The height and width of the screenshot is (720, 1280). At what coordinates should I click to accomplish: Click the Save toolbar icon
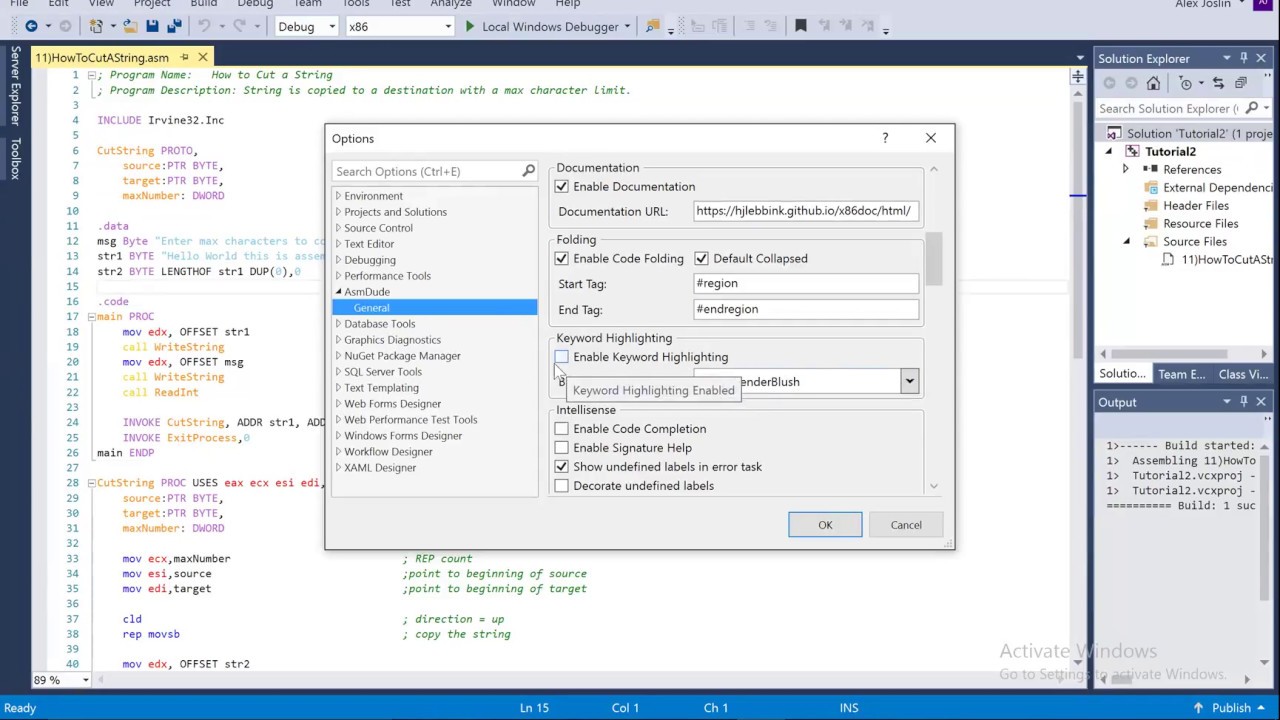pos(152,26)
